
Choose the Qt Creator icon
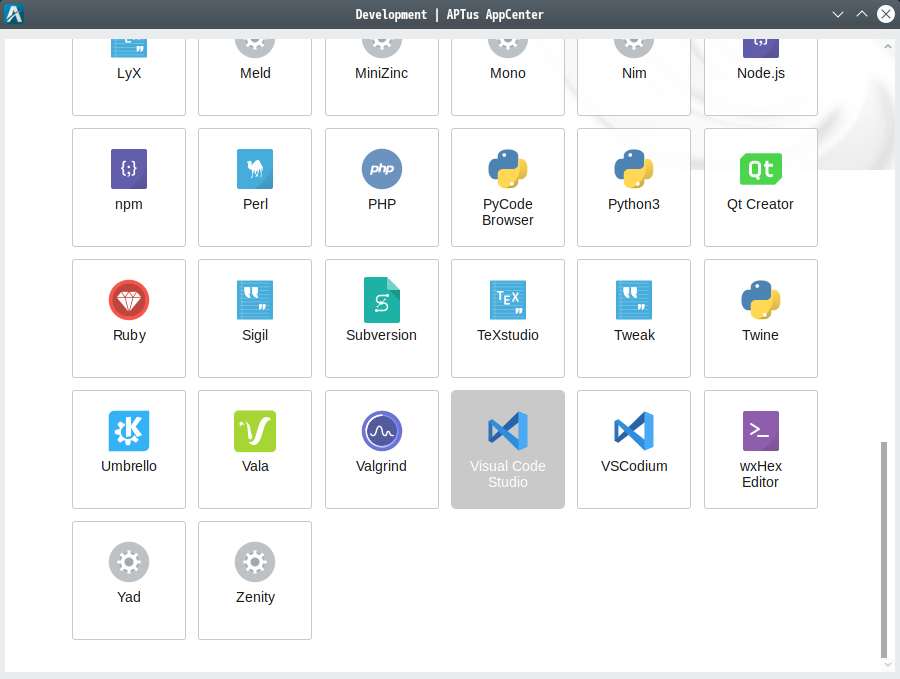tap(761, 169)
